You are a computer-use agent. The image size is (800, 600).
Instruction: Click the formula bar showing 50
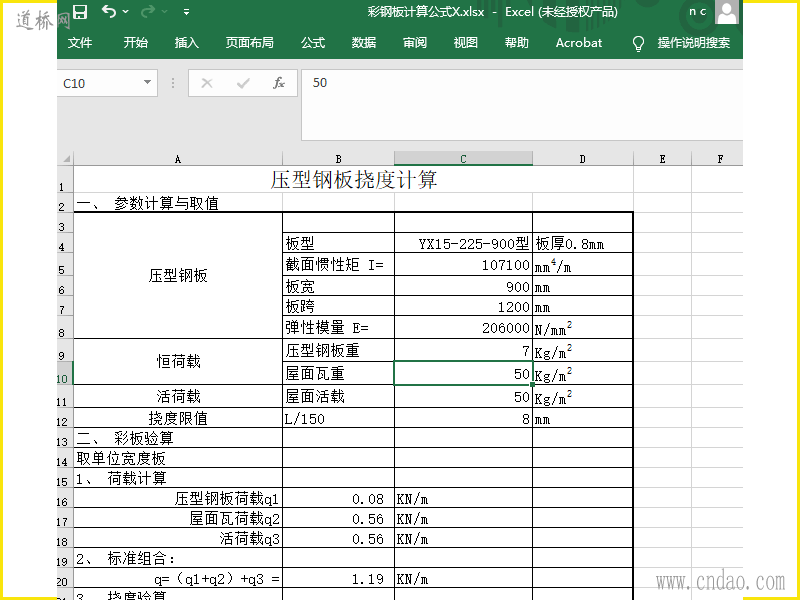[522, 105]
